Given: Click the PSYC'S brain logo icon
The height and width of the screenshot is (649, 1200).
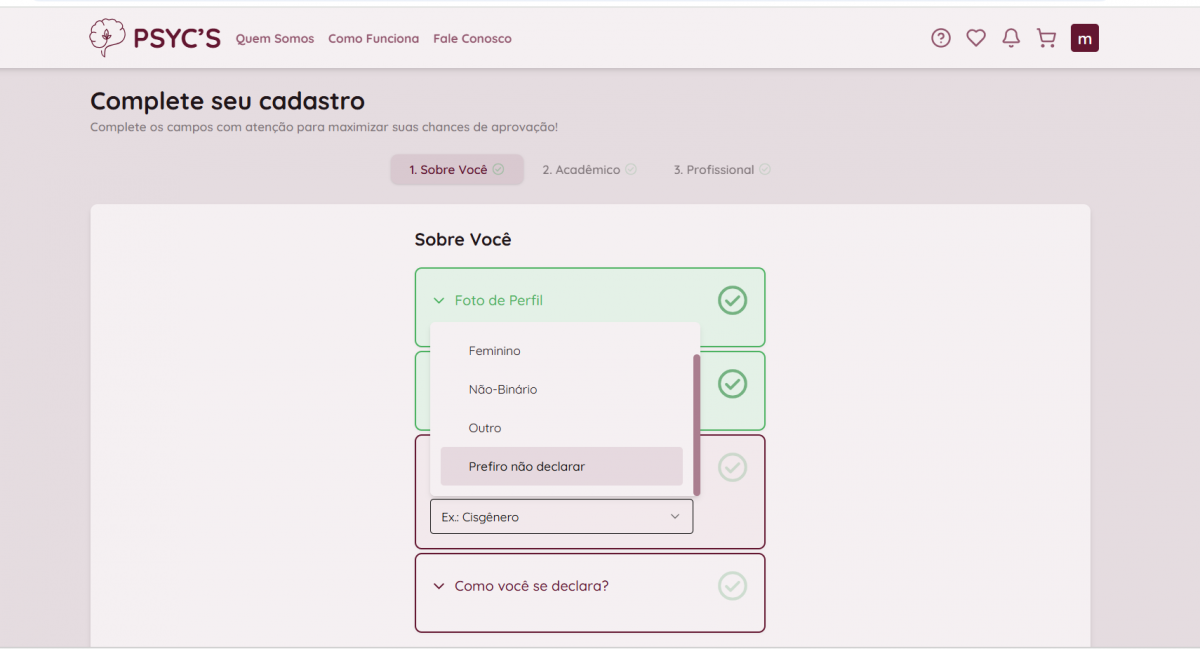Looking at the screenshot, I should 106,38.
